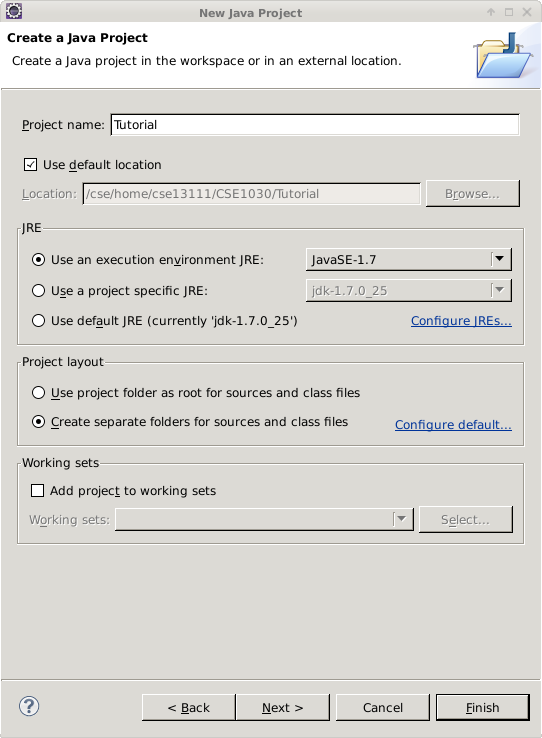
Task: Toggle the Use default location checkbox
Action: (31, 165)
